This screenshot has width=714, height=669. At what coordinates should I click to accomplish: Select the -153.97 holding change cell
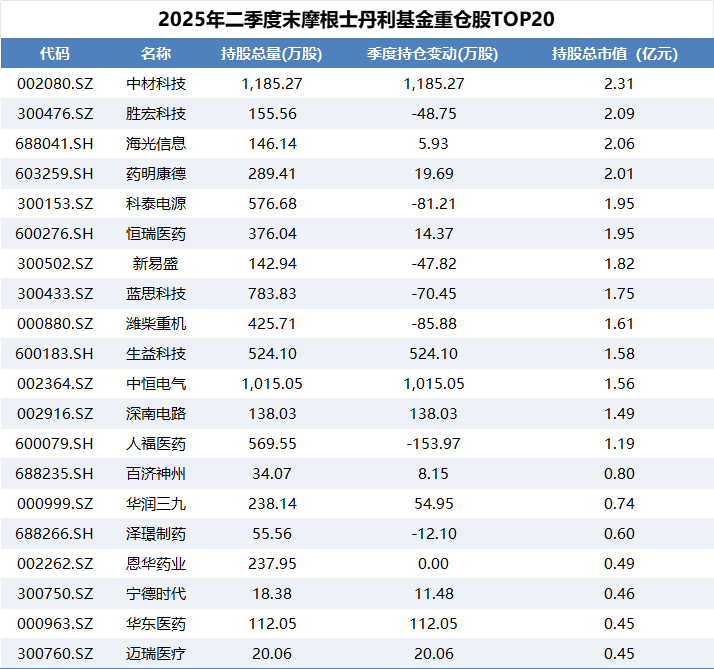(x=433, y=444)
